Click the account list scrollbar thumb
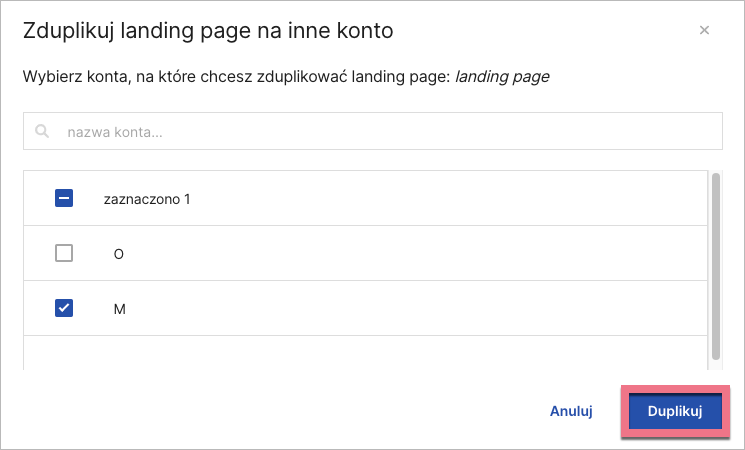745x450 pixels. click(715, 265)
